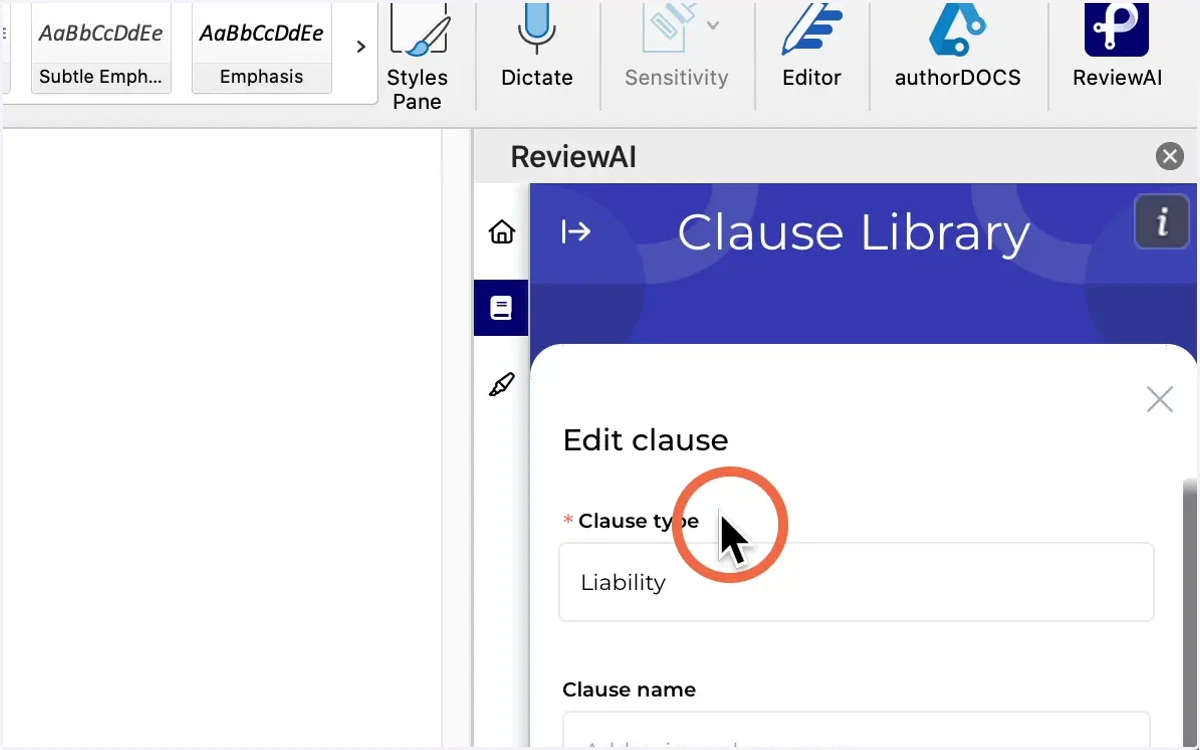The image size is (1200, 750).
Task: Click the Edit clause heading
Action: point(645,440)
